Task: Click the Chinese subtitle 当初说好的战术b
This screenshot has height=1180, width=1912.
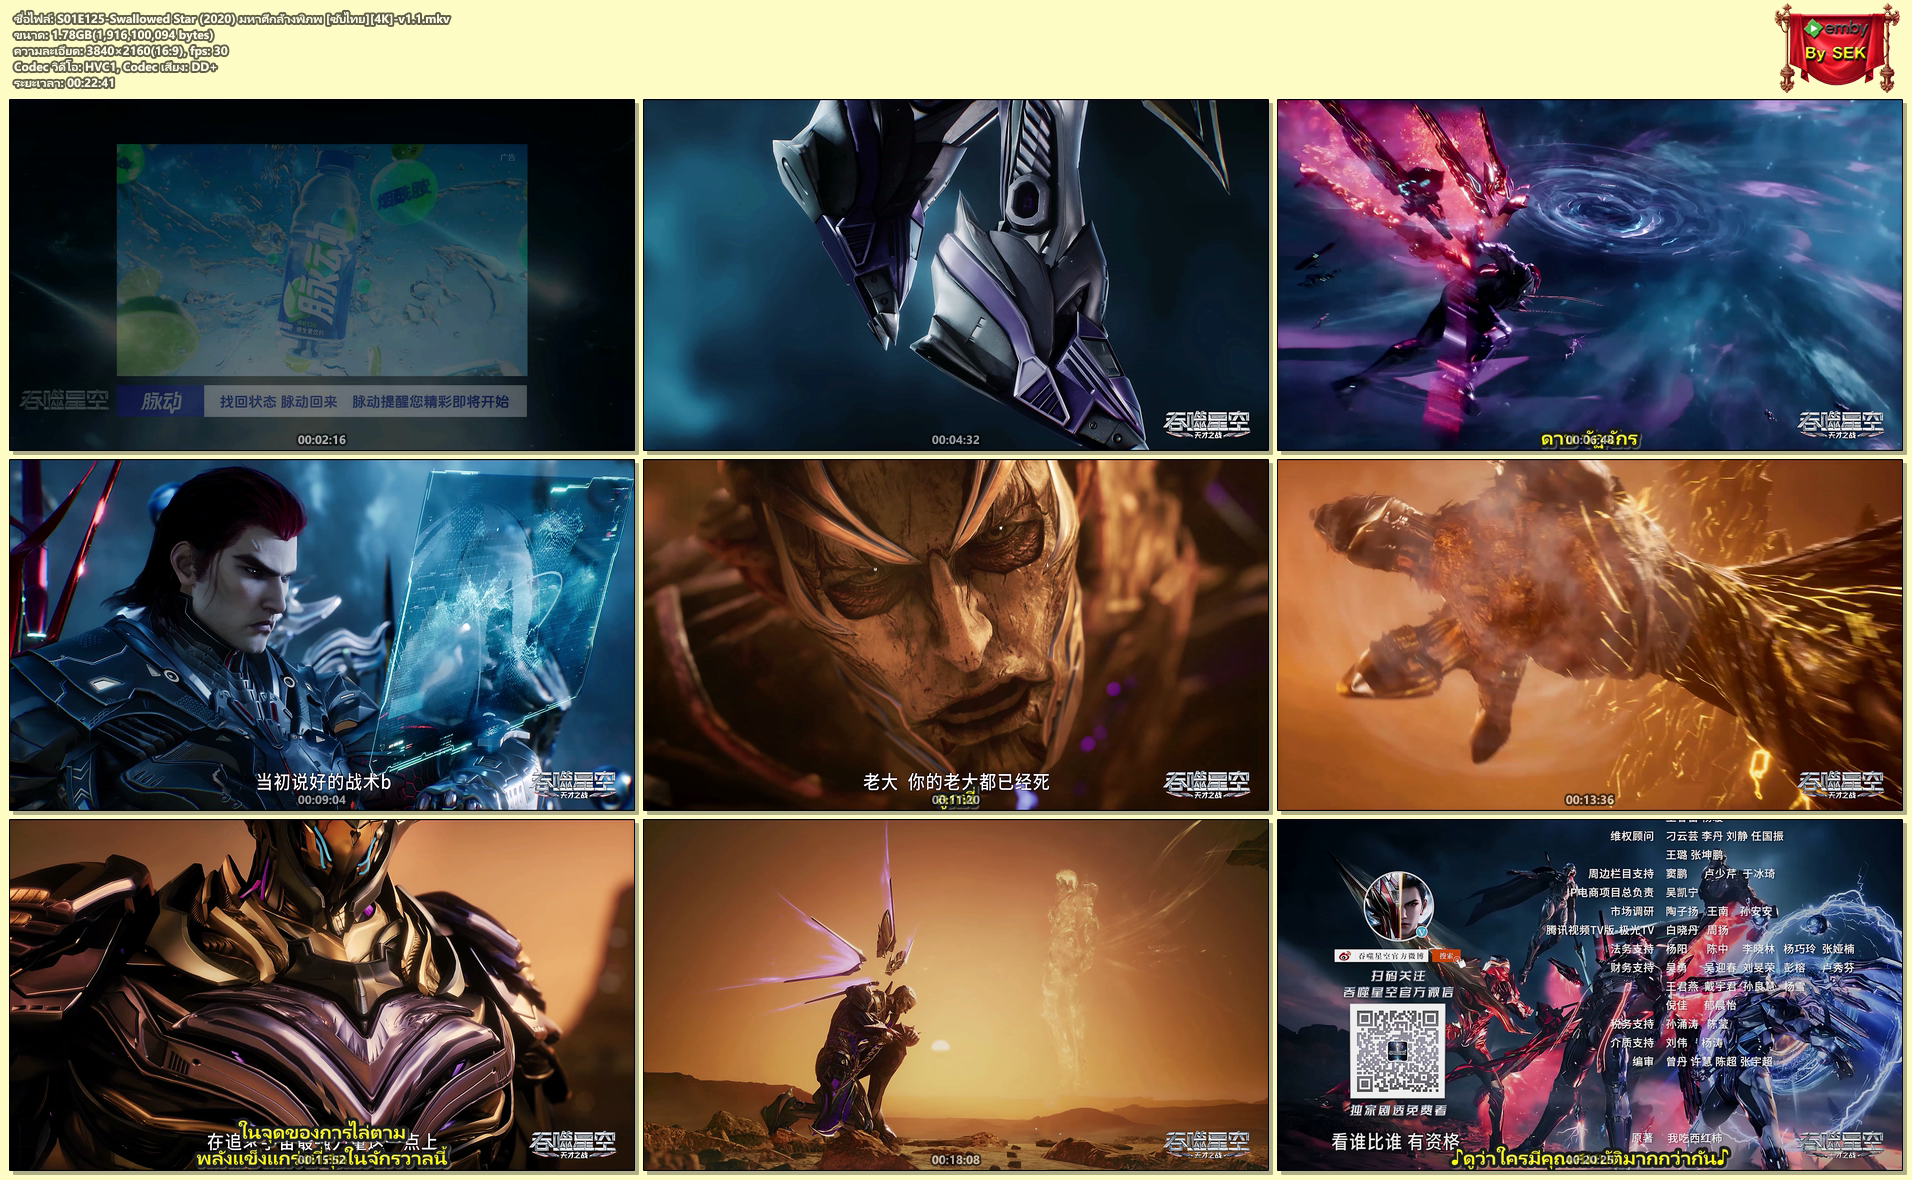Action: click(323, 782)
